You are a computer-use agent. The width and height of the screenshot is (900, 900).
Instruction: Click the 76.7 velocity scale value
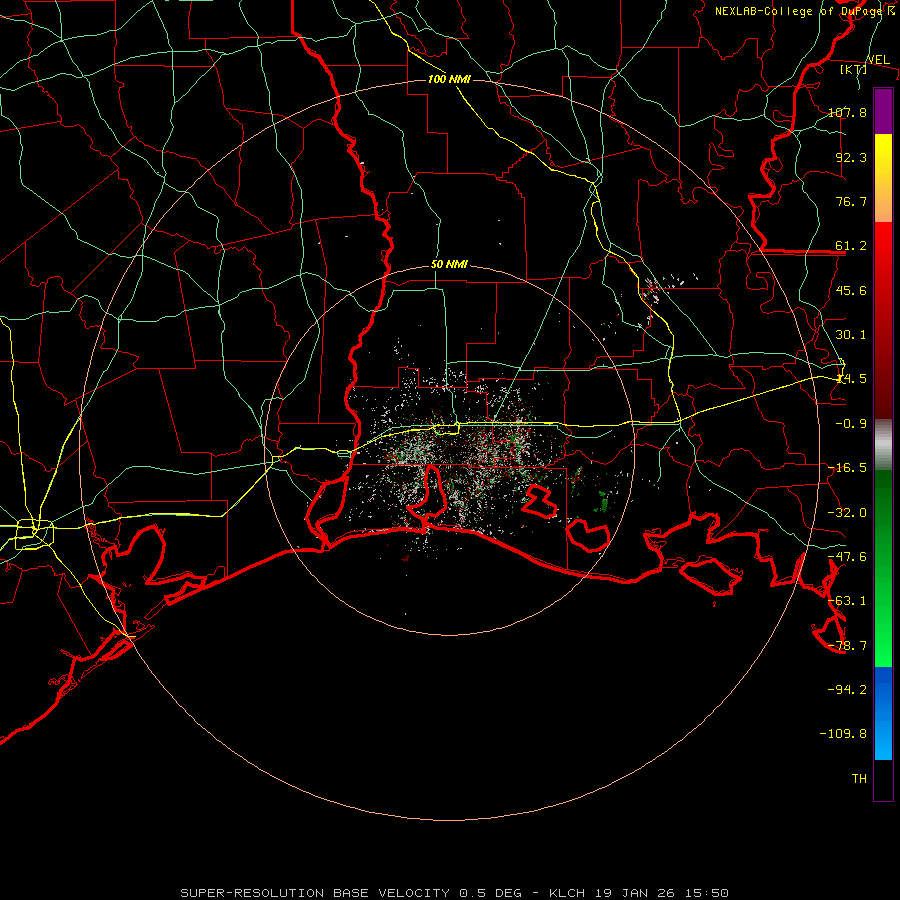point(851,201)
